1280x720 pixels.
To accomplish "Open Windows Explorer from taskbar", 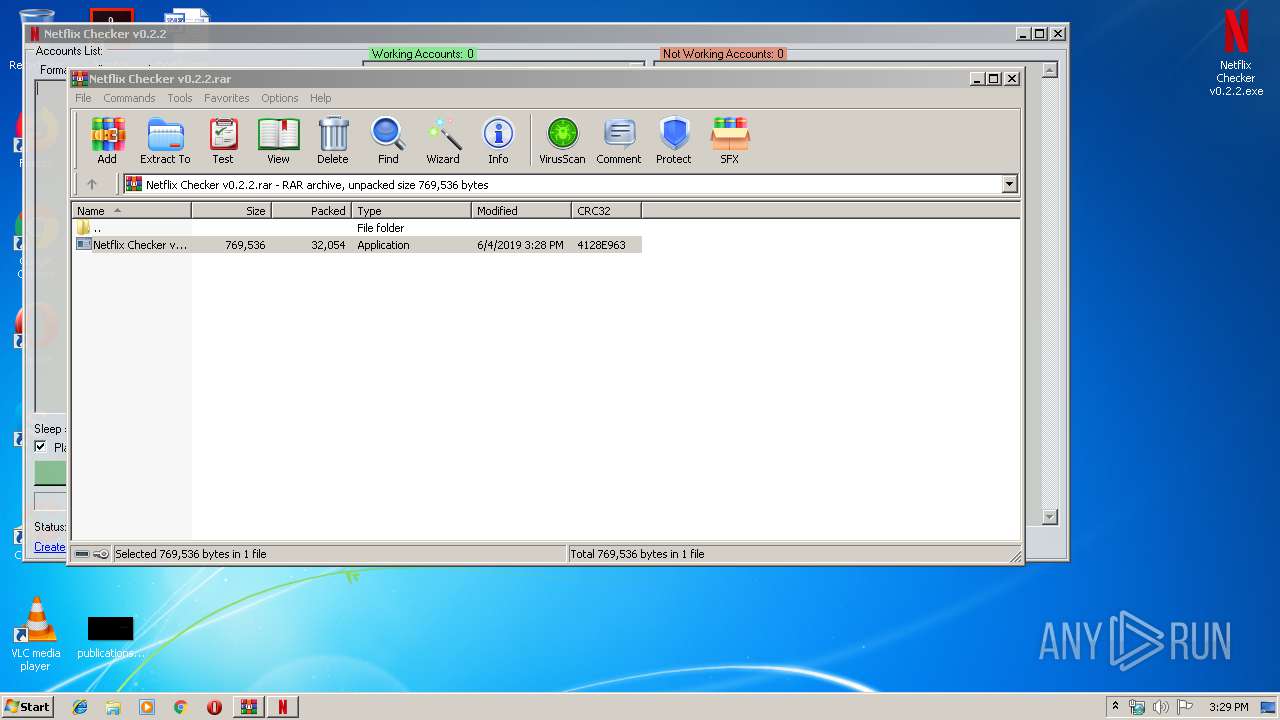I will [113, 707].
